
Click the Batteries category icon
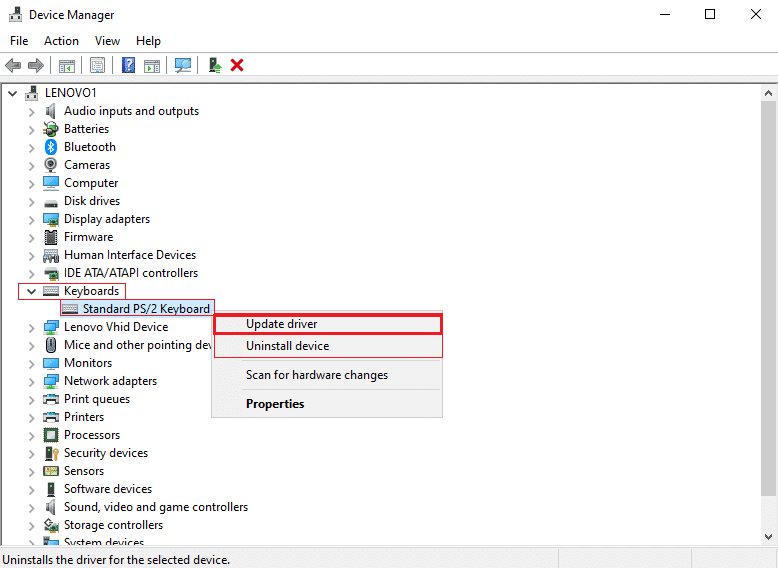51,129
